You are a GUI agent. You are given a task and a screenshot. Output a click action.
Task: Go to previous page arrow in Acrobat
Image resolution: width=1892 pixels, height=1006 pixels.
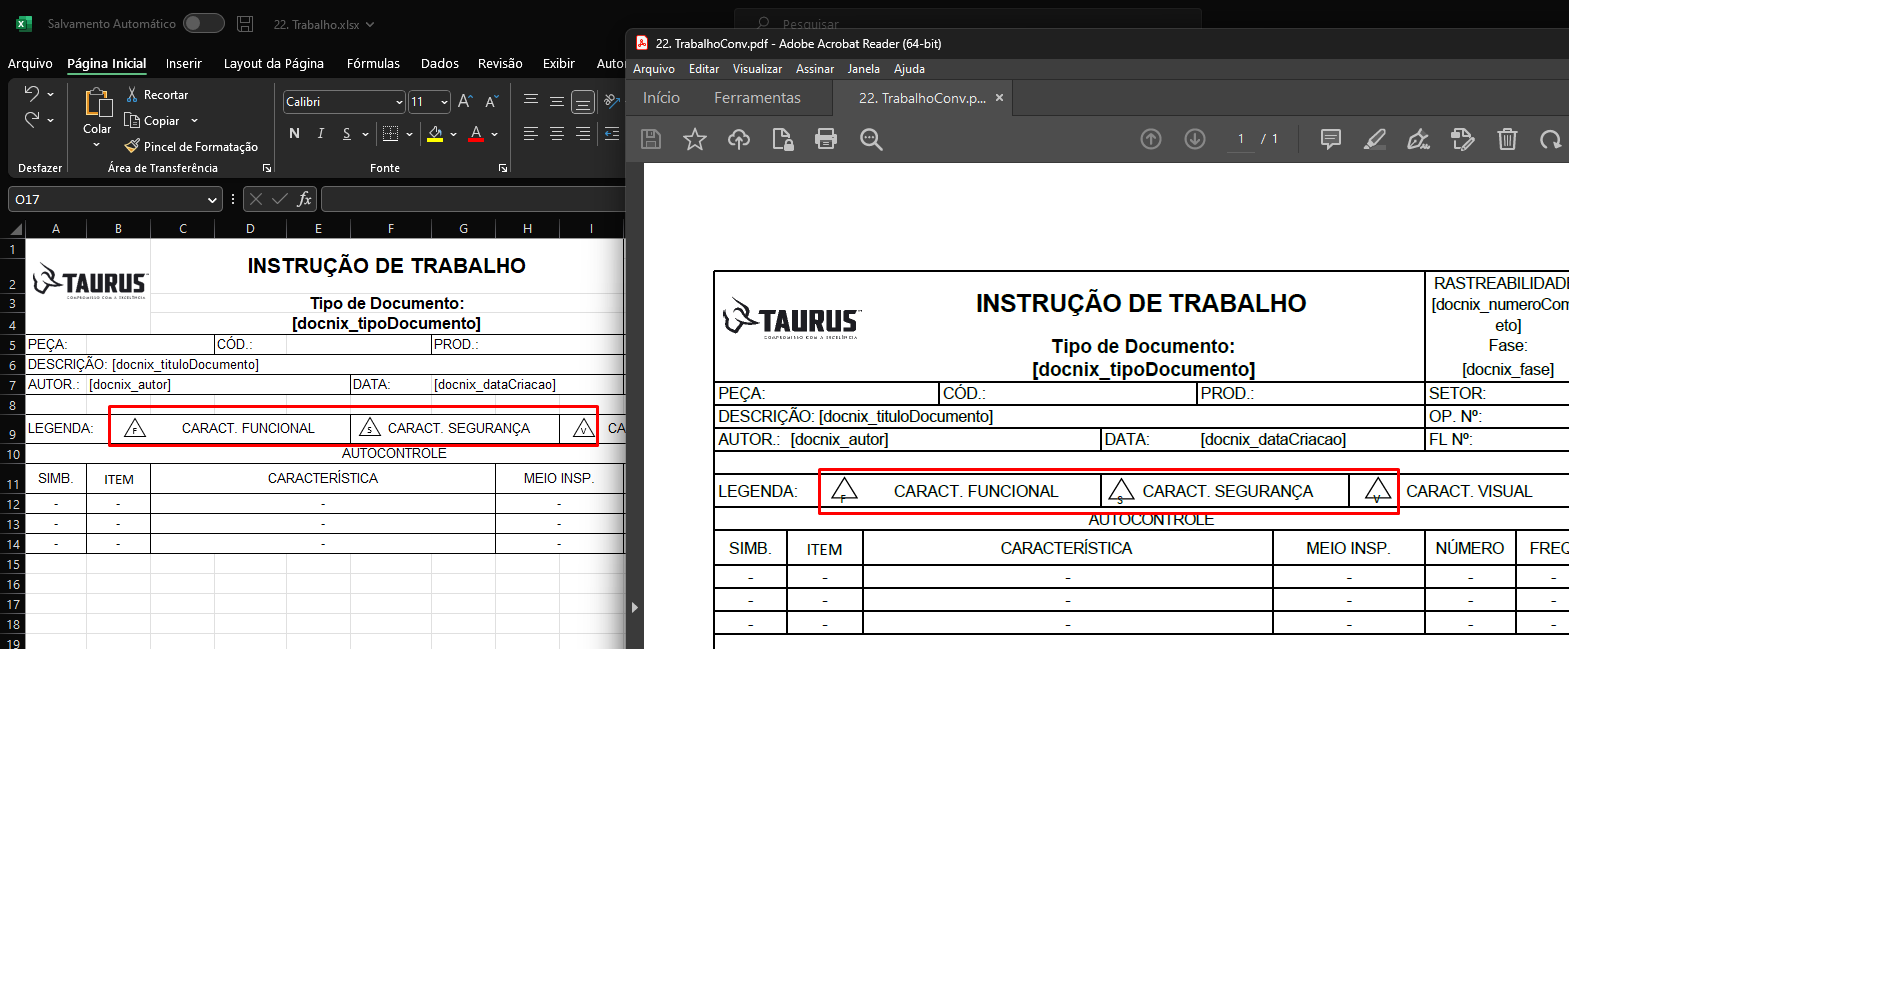pos(1151,139)
